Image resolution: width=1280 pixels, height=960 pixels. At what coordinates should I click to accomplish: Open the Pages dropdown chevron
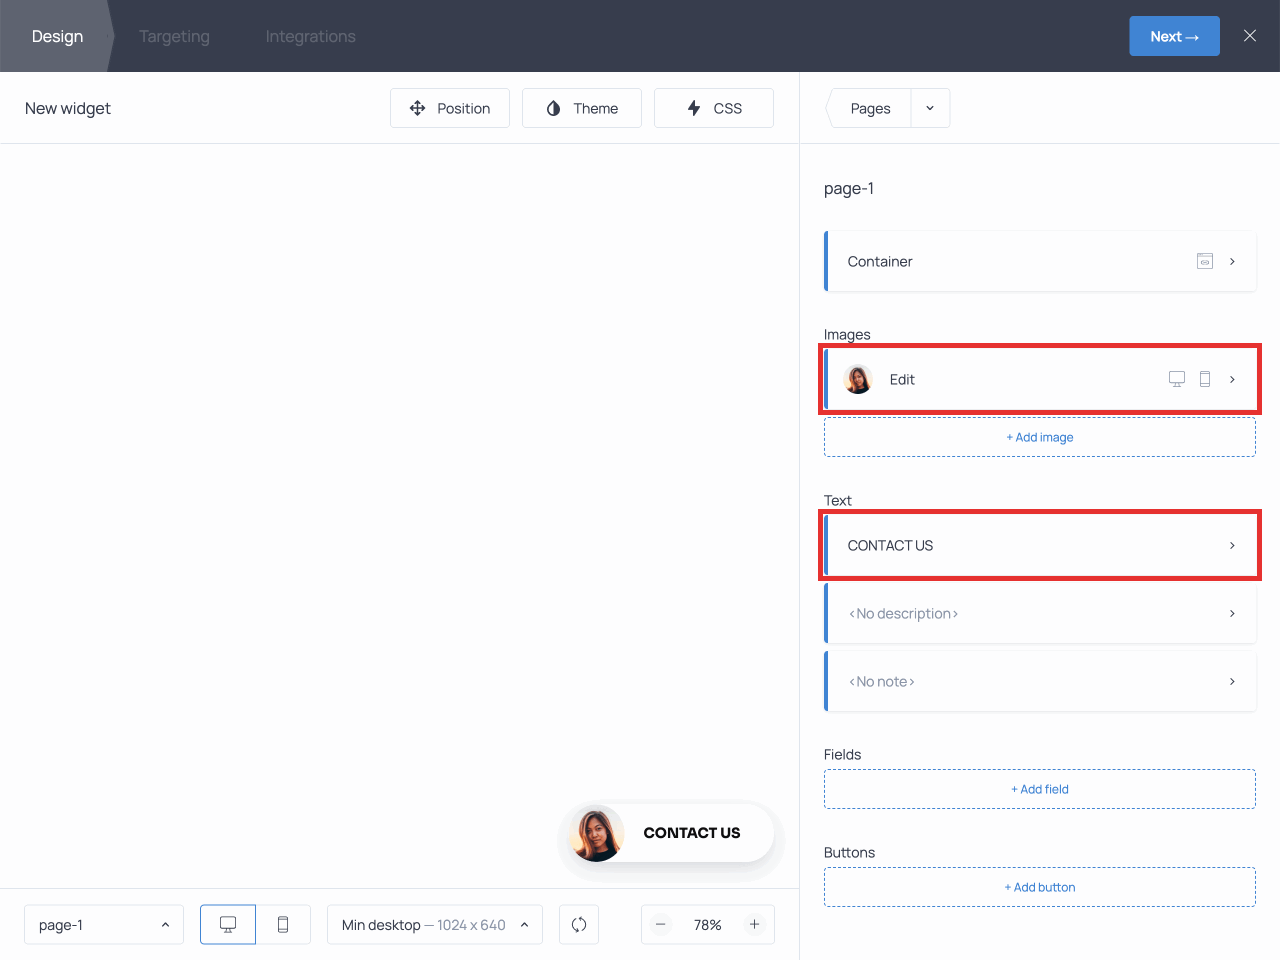click(x=930, y=108)
